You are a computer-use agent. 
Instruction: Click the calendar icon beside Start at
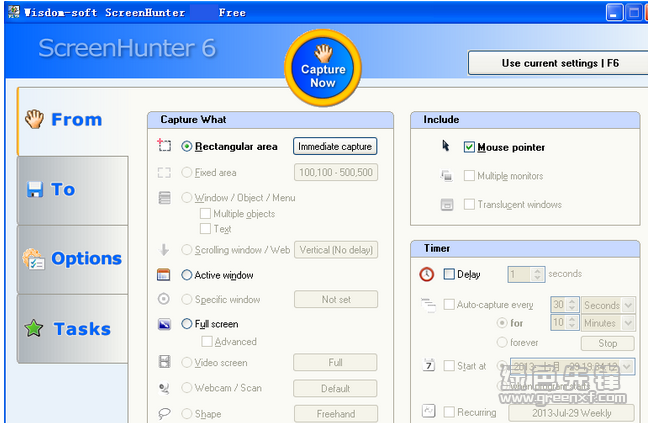point(429,365)
